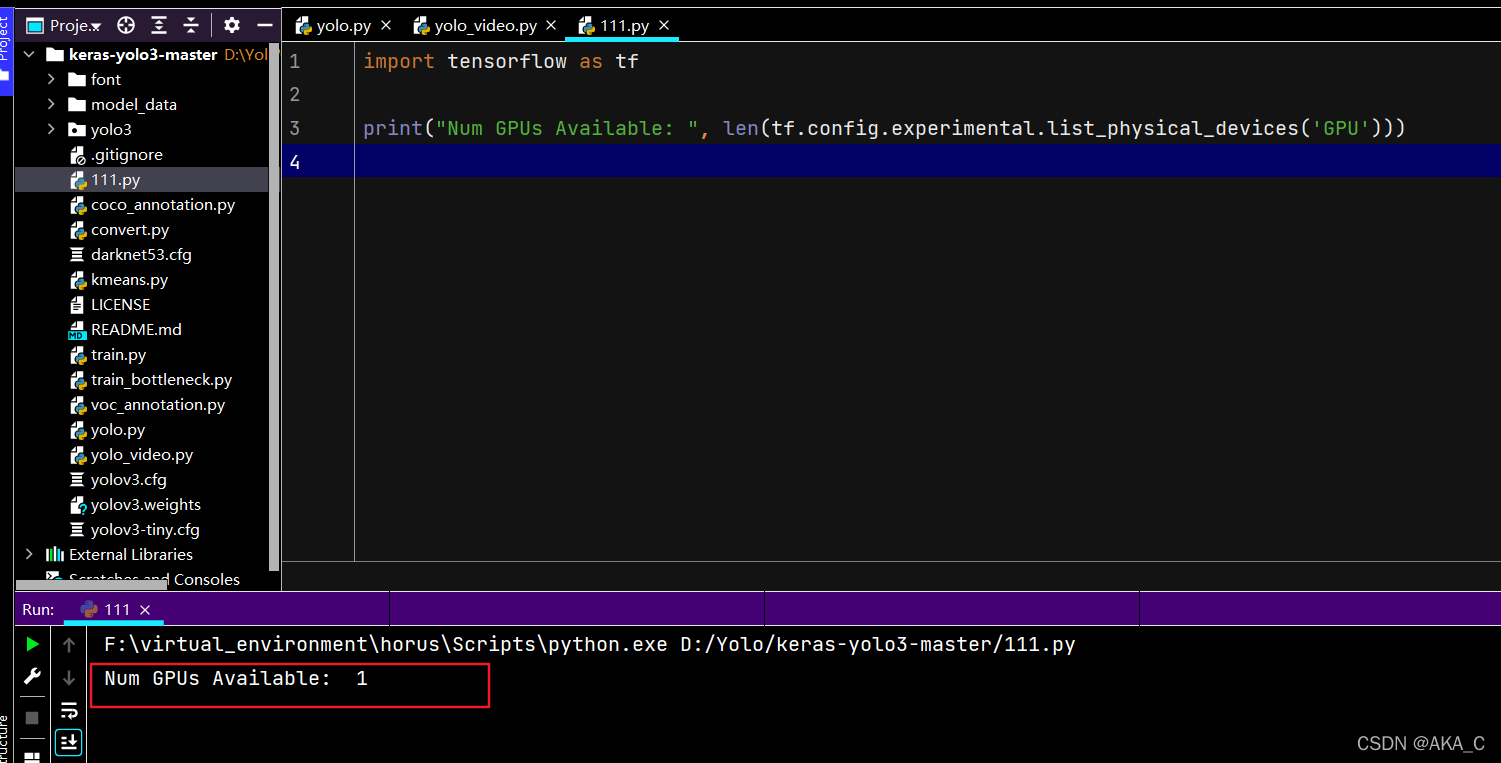Rerun 111 with green play icon
Image resolution: width=1501 pixels, height=763 pixels.
point(33,644)
